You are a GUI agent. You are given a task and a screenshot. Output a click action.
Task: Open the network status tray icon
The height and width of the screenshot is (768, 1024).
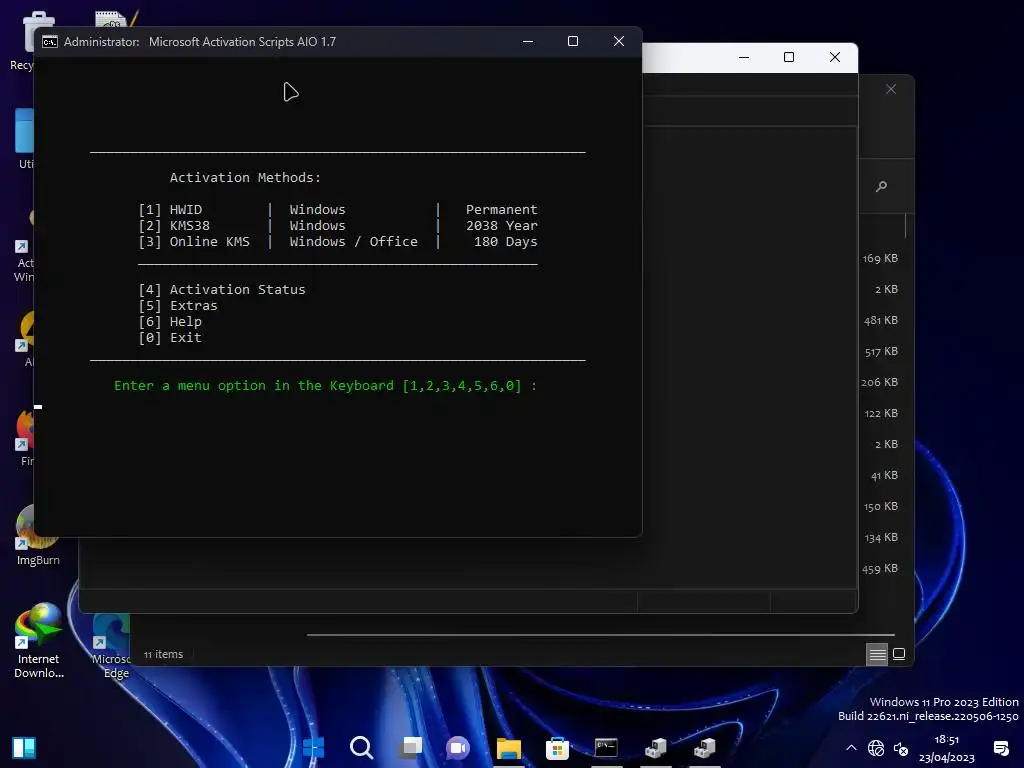876,748
